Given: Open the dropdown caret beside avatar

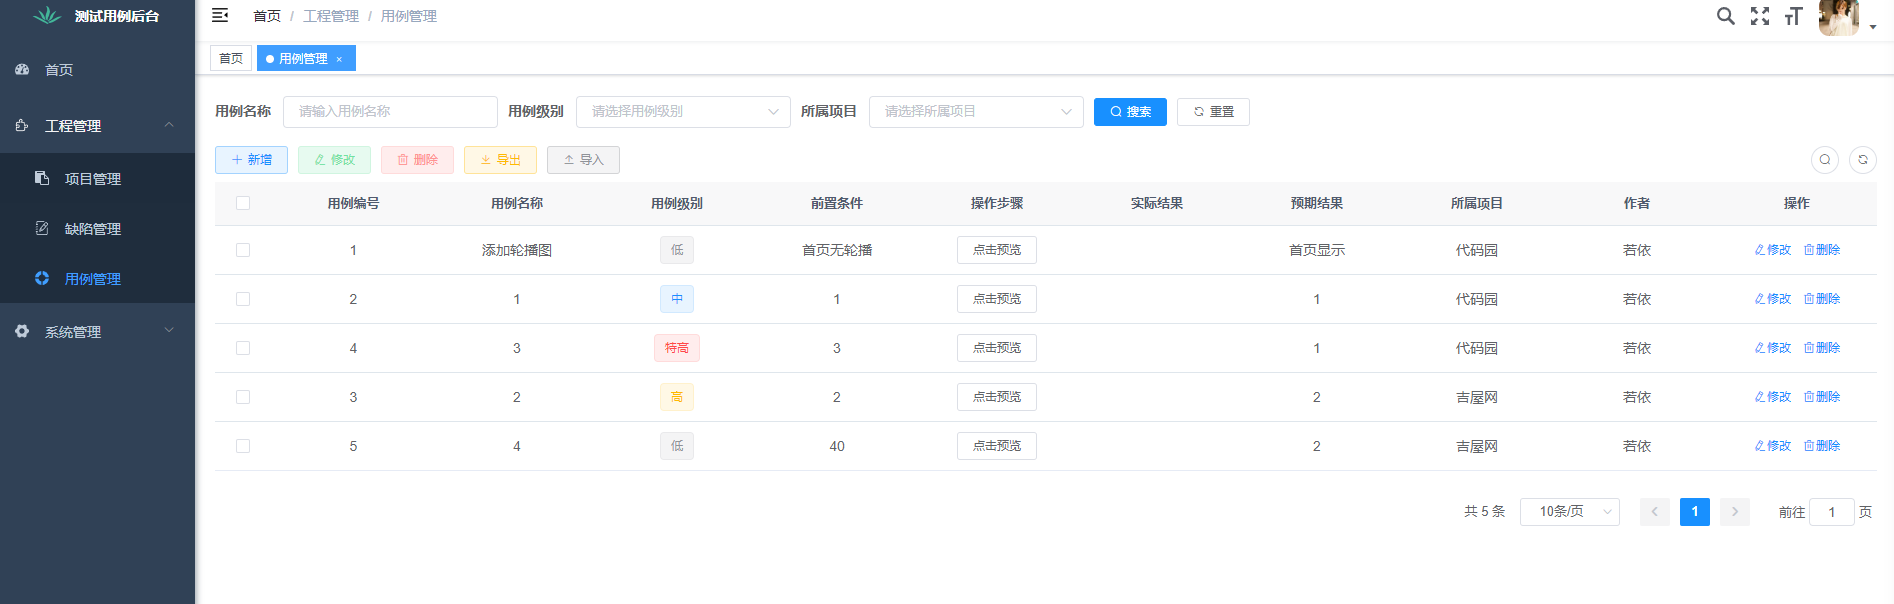Looking at the screenshot, I should 1873,27.
